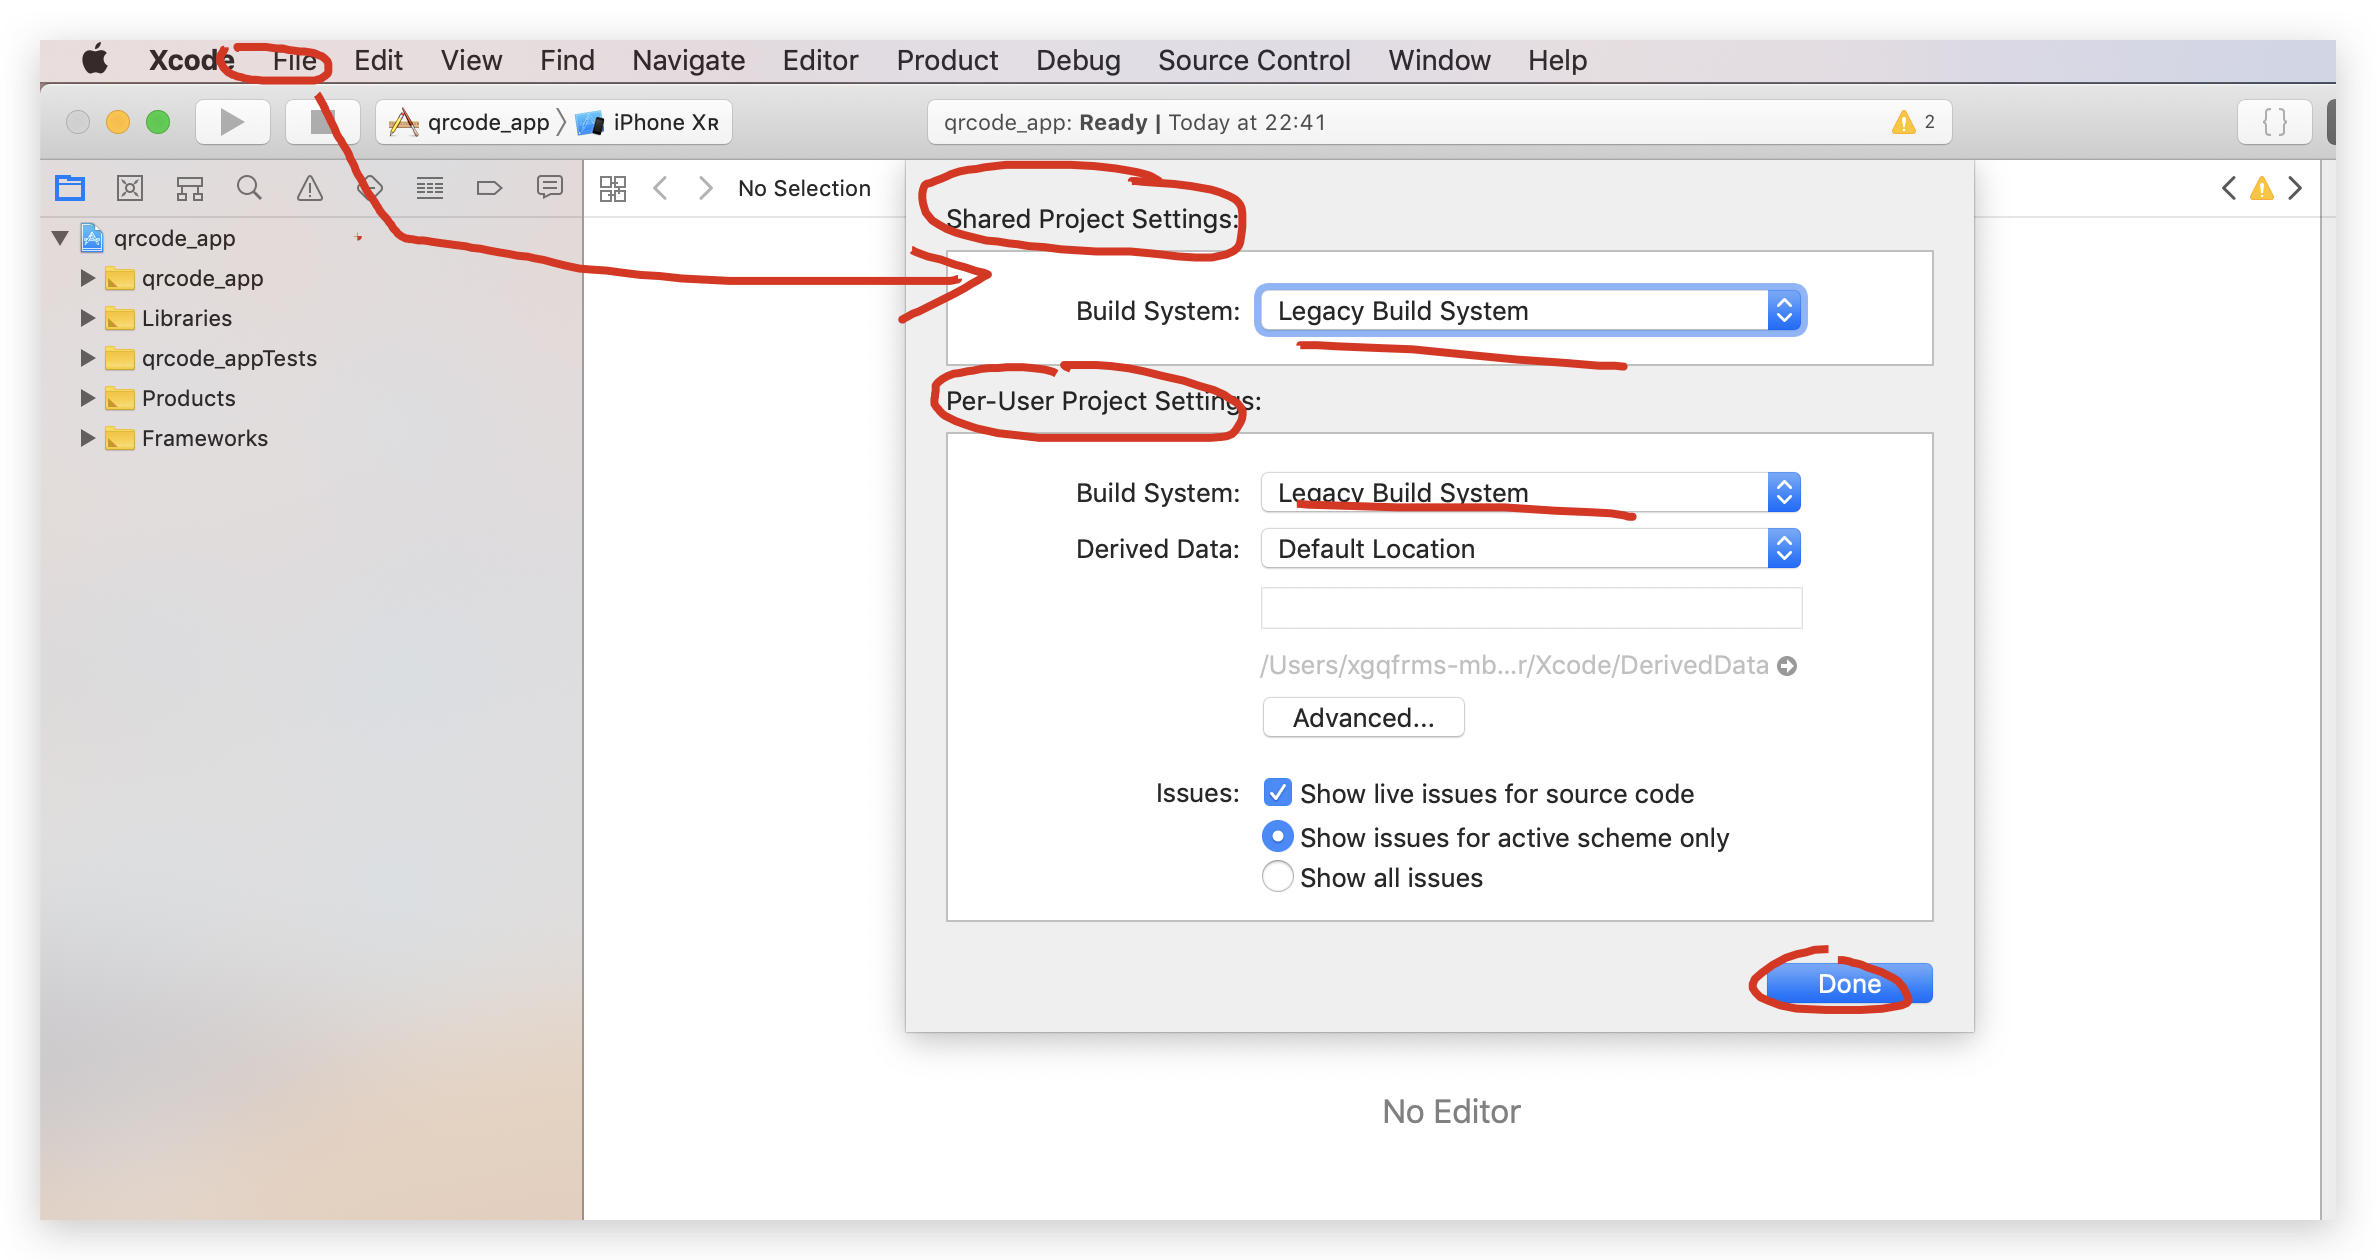Viewport: 2376px width, 1260px height.
Task: Open the Navigate menu
Action: 688,60
